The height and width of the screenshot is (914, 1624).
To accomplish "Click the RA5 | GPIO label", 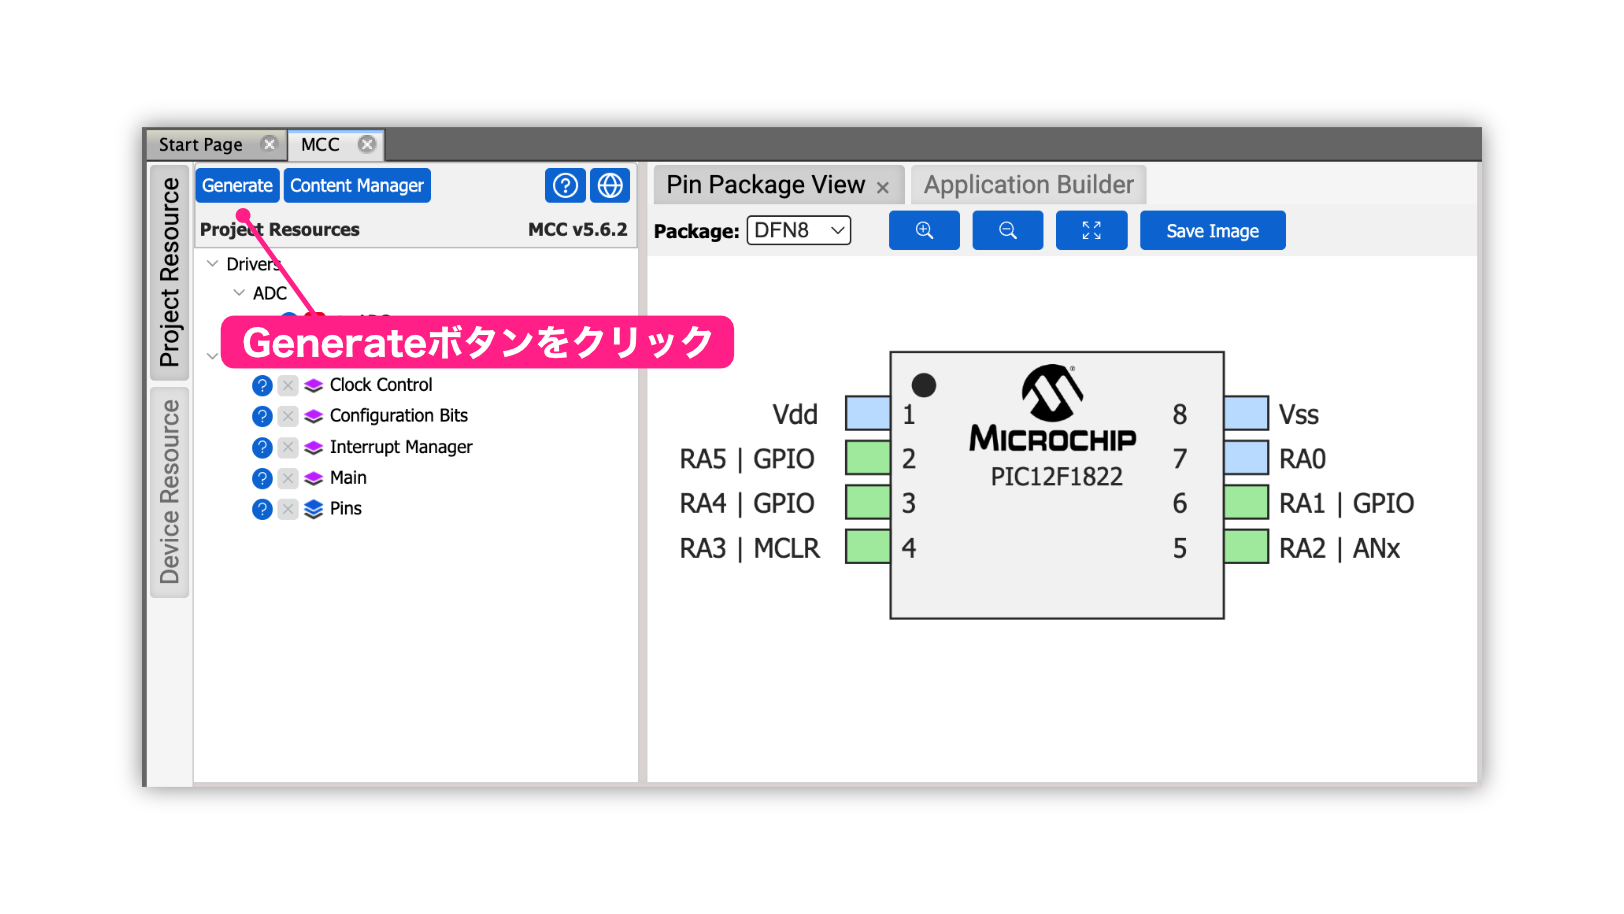I will (x=747, y=459).
